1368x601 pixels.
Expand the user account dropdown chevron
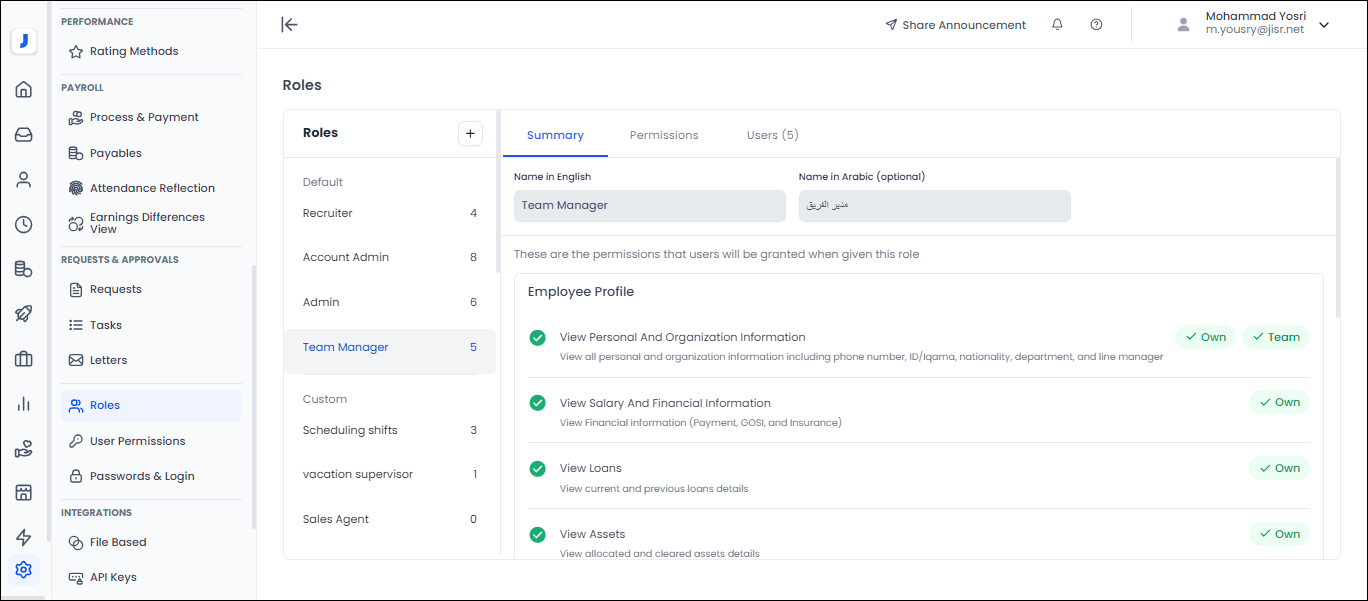[x=1324, y=25]
